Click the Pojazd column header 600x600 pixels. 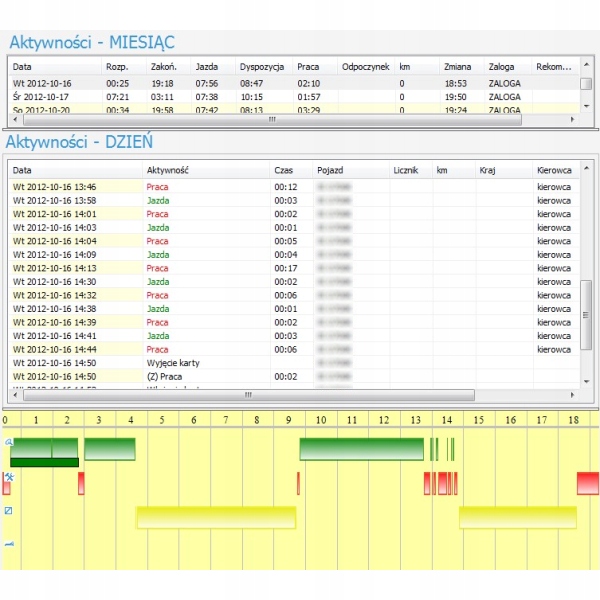330,170
